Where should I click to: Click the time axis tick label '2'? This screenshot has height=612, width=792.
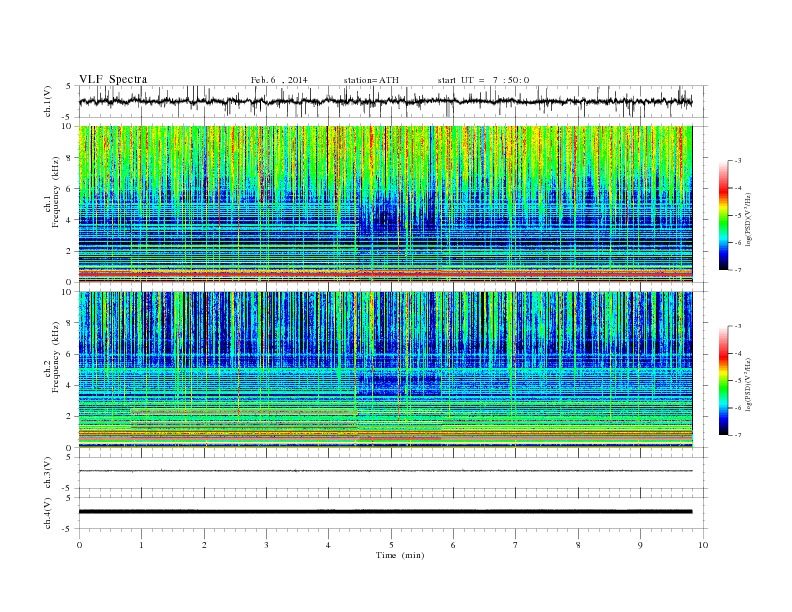(x=204, y=545)
